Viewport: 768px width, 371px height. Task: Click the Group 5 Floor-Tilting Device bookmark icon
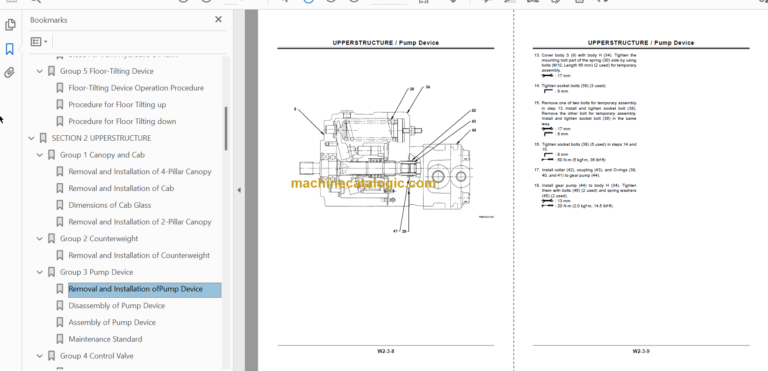tap(51, 72)
